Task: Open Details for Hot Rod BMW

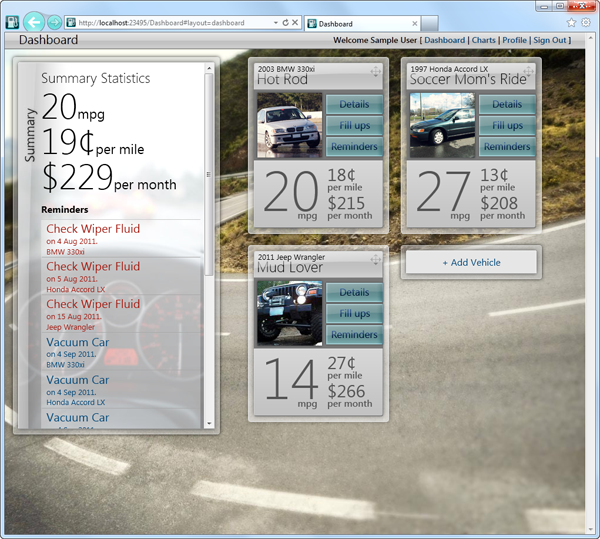Action: (x=354, y=104)
